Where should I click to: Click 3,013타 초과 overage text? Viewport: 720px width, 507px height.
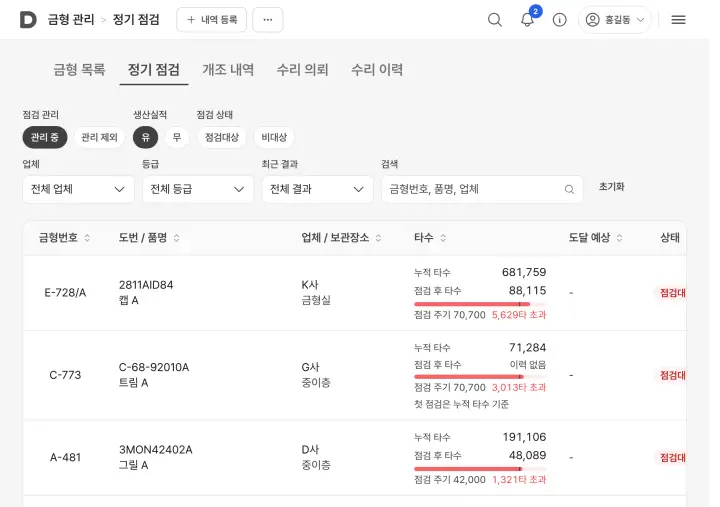[519, 388]
